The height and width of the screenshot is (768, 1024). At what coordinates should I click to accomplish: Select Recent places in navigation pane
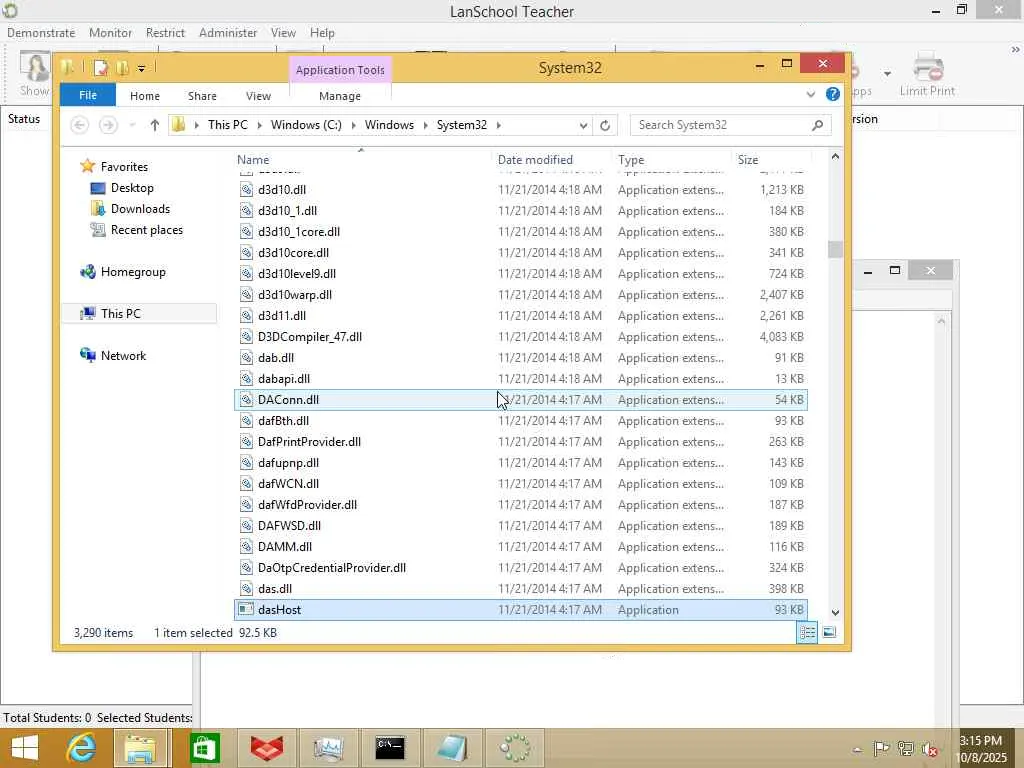(x=146, y=230)
